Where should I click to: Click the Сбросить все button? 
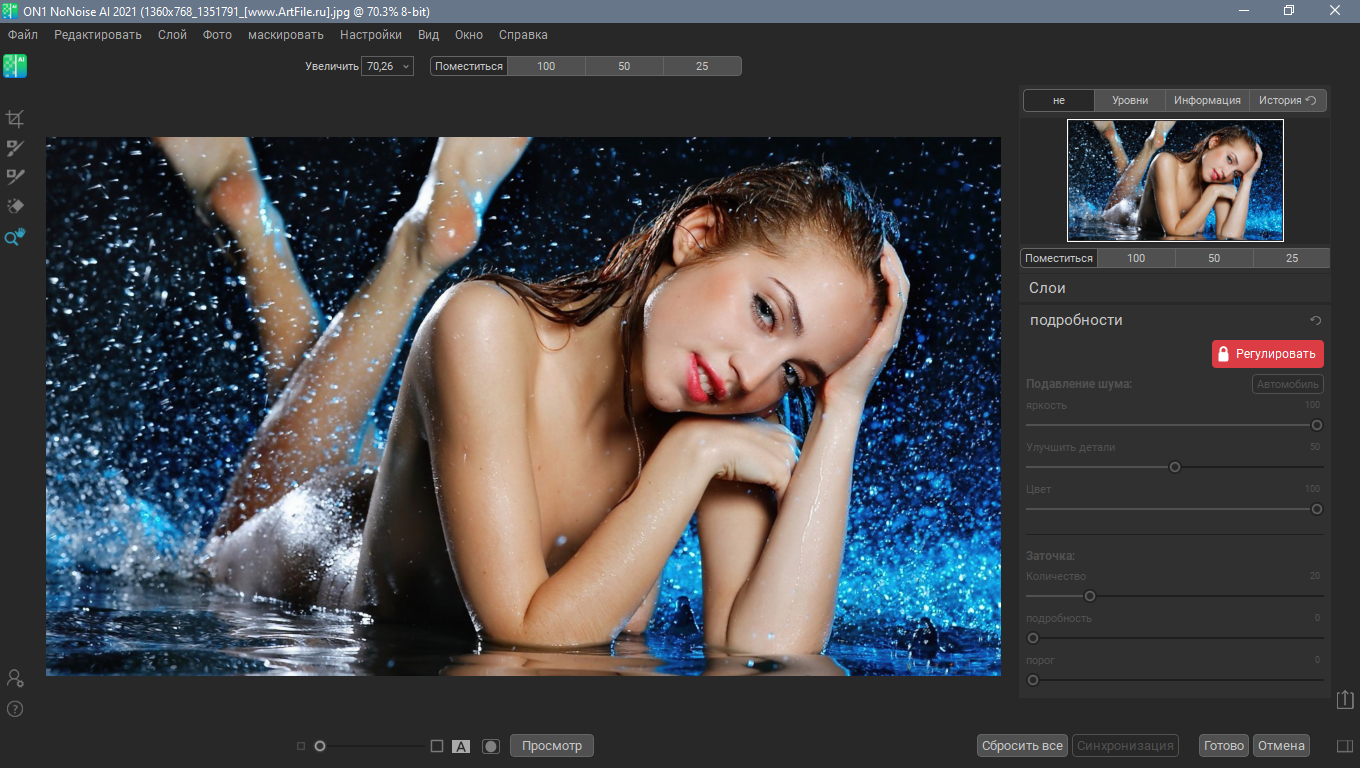click(1022, 746)
